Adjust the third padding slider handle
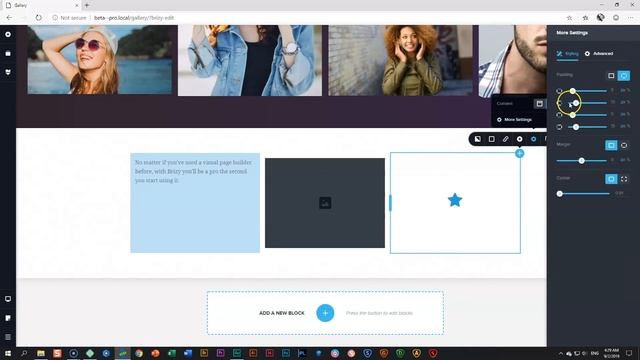 pyautogui.click(x=573, y=115)
